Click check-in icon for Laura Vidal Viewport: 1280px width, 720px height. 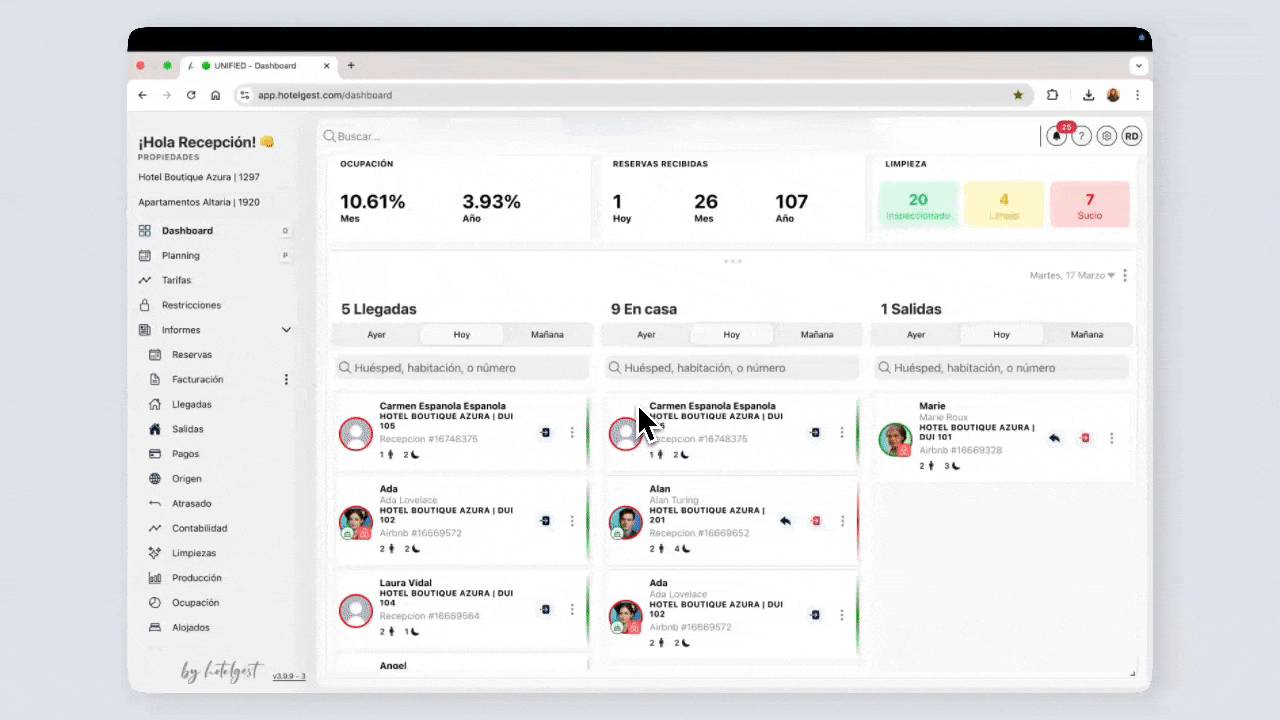pos(545,609)
